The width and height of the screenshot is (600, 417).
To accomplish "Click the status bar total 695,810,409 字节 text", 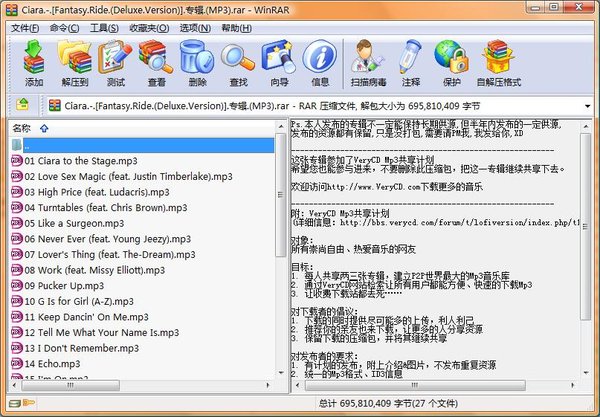I will coord(365,403).
